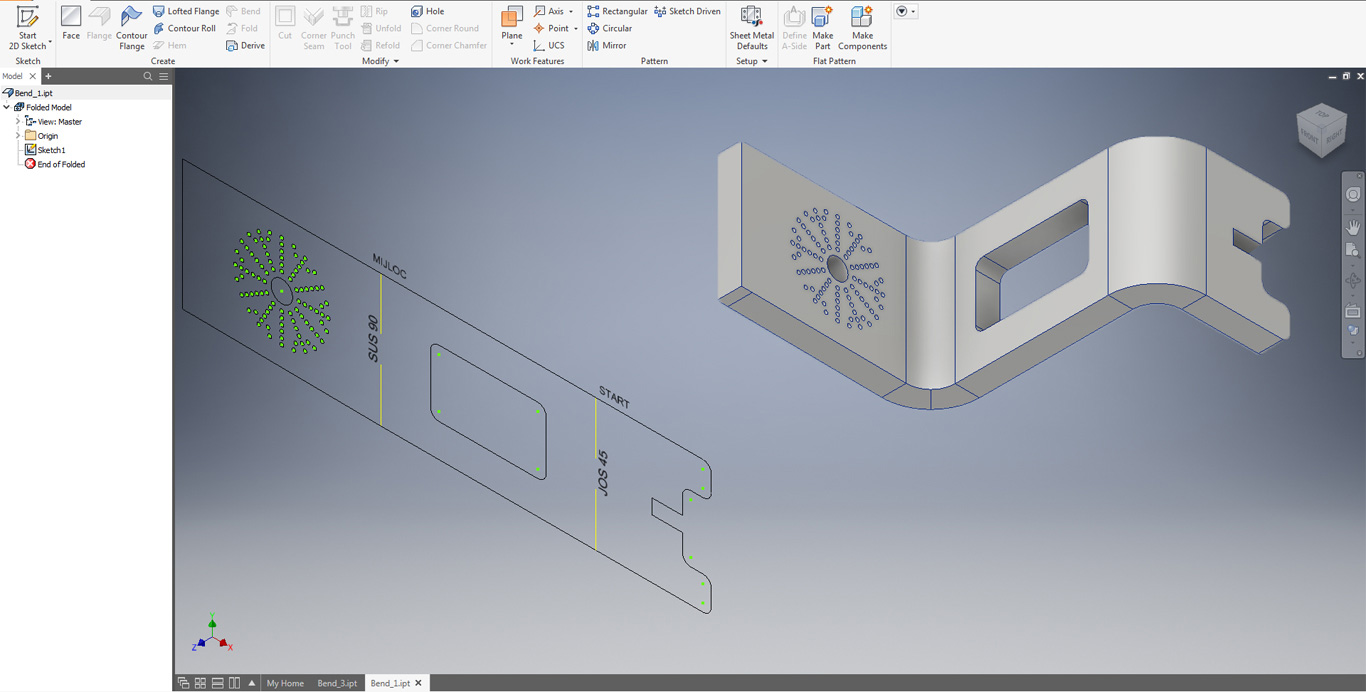Select the Orbit navigation tool
Screen dimensions: 1366x692
1353,281
